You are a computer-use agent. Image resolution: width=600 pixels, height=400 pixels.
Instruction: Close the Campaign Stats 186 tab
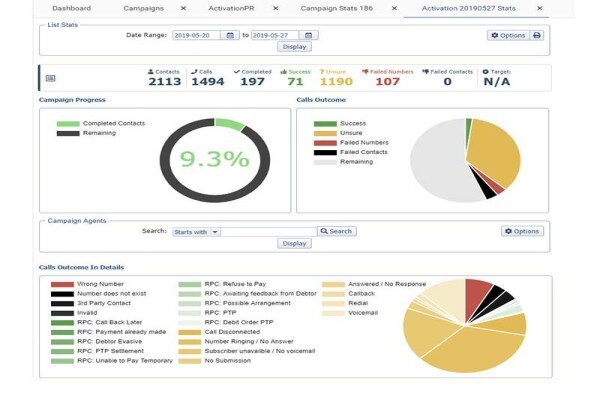[x=394, y=8]
